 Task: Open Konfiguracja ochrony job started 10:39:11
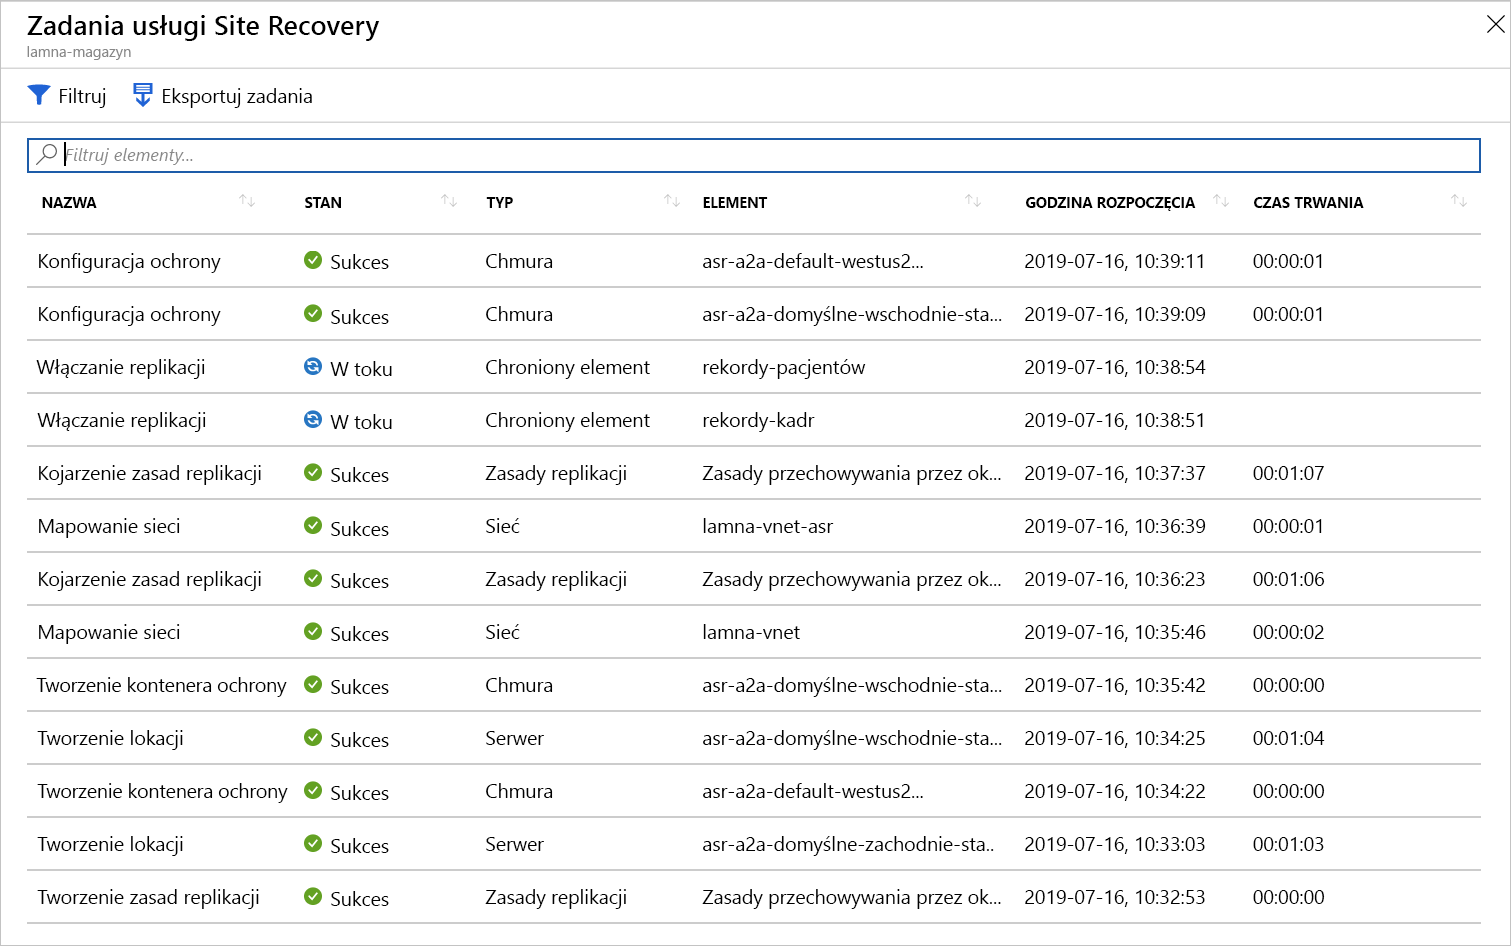pos(129,261)
